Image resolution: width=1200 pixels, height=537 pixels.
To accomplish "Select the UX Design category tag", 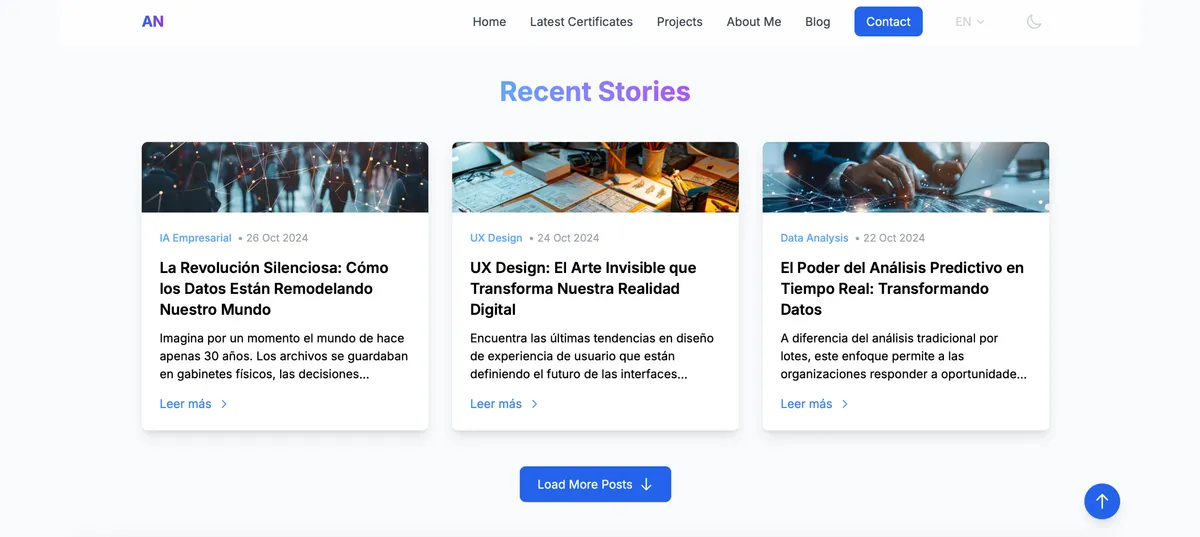I will 496,238.
